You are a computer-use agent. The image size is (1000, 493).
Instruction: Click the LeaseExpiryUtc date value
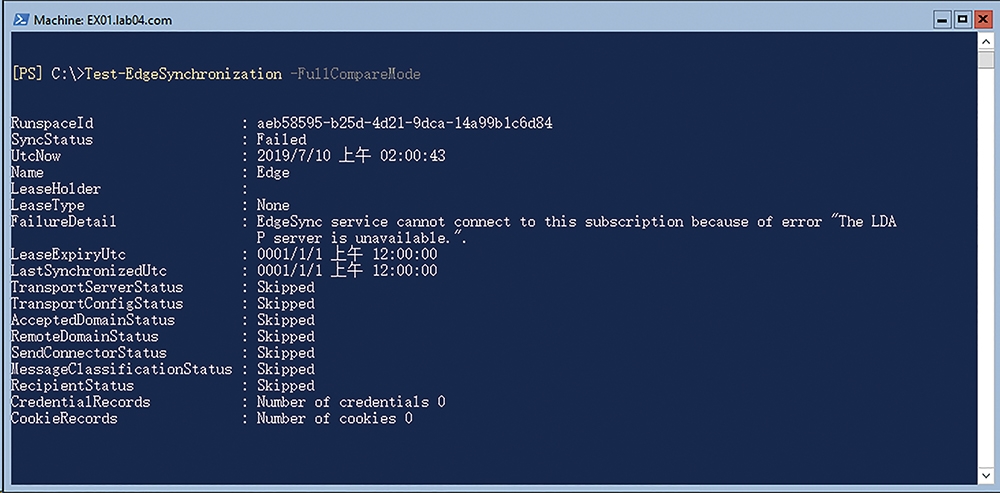347,254
